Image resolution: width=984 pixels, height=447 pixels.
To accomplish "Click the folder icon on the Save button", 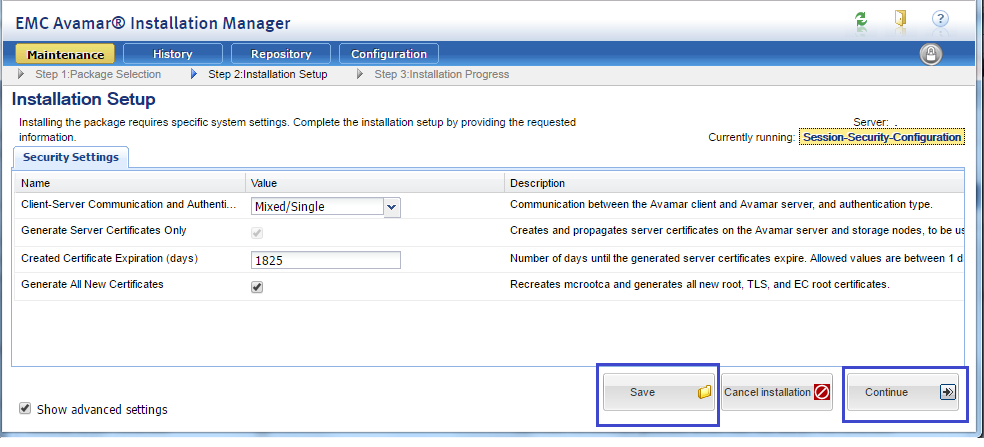I will (x=703, y=392).
